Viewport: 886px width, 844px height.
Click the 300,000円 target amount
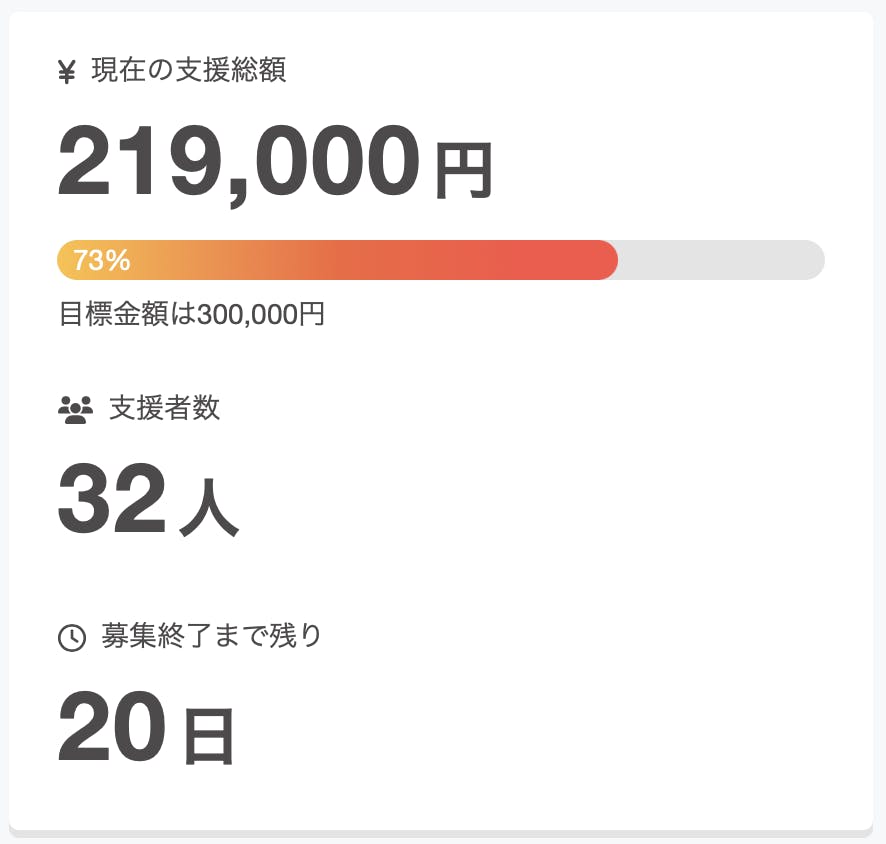click(261, 314)
